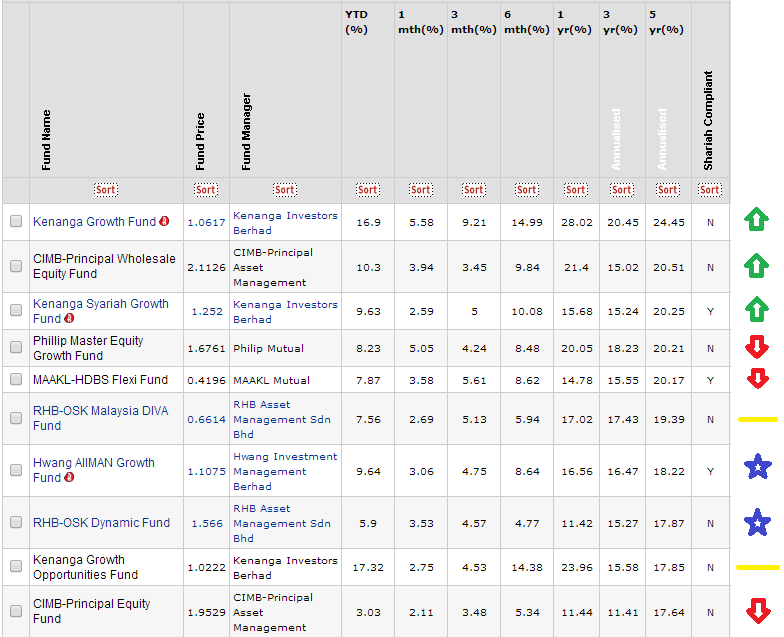This screenshot has height=637, width=784.
Task: Select the MAAKL-HDBS Flexi Fund checkbox
Action: coord(16,379)
